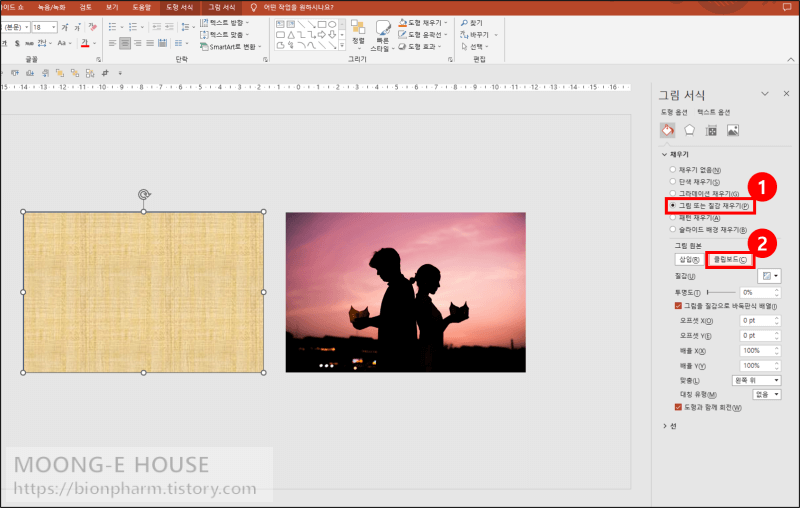Screen dimensions: 800x508
Task: Switch to 도형 서식 ribbon tab
Action: coord(180,7)
